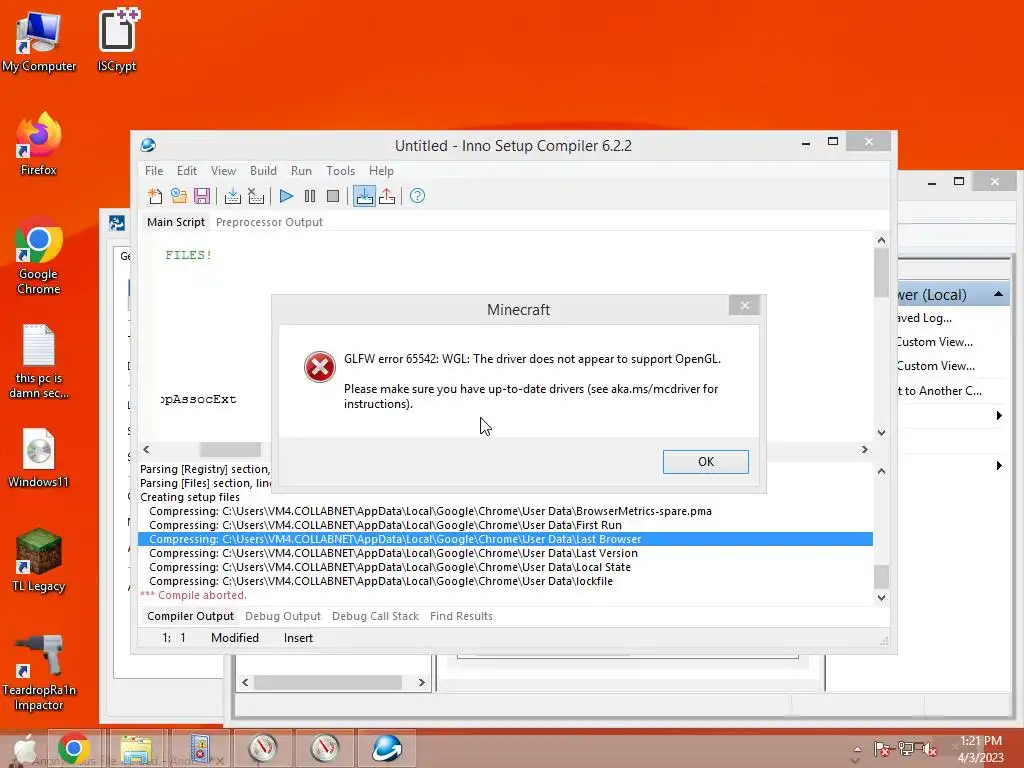Open Help via question mark icon

click(417, 196)
